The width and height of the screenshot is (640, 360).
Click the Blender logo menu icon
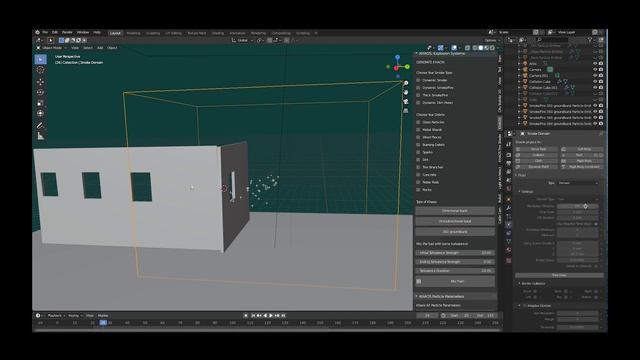click(x=37, y=32)
